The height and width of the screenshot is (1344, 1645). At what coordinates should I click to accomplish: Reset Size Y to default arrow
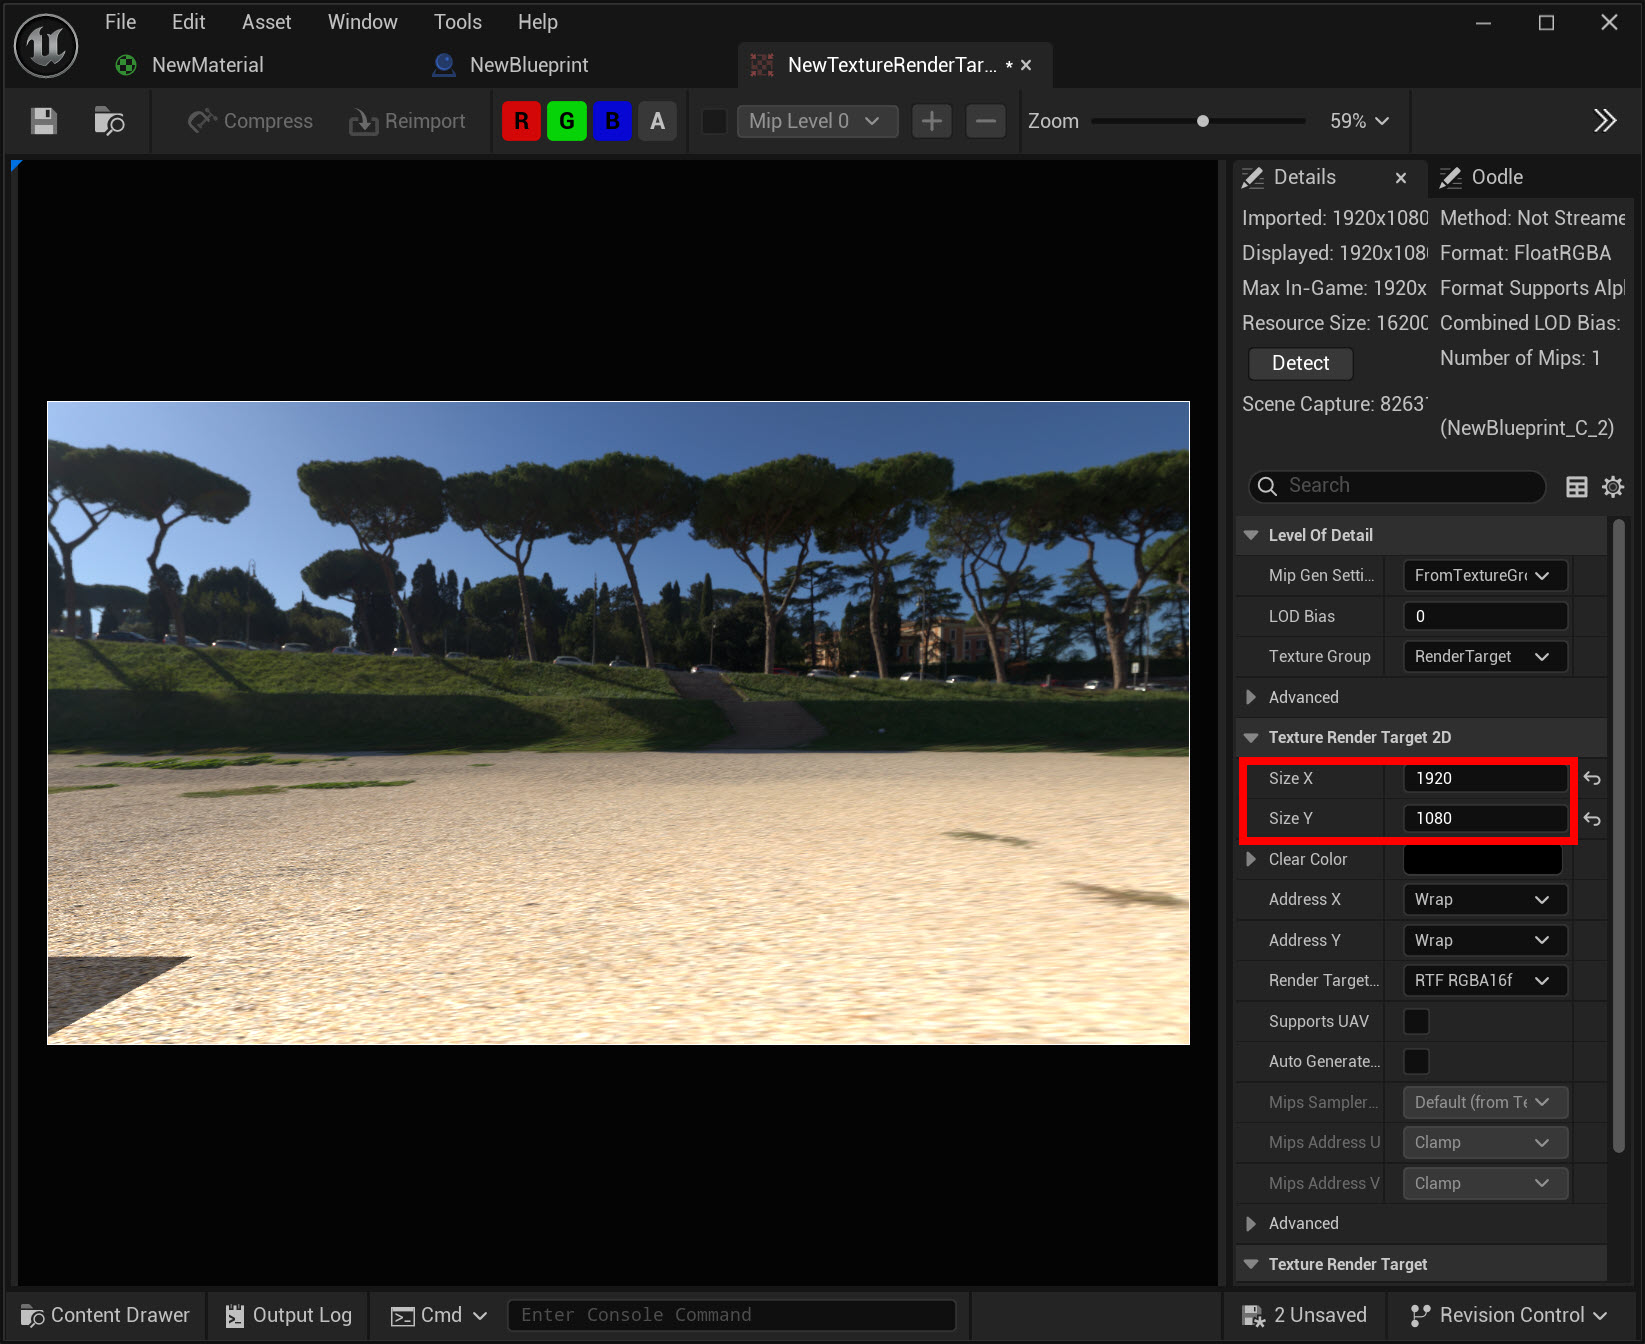click(1592, 819)
